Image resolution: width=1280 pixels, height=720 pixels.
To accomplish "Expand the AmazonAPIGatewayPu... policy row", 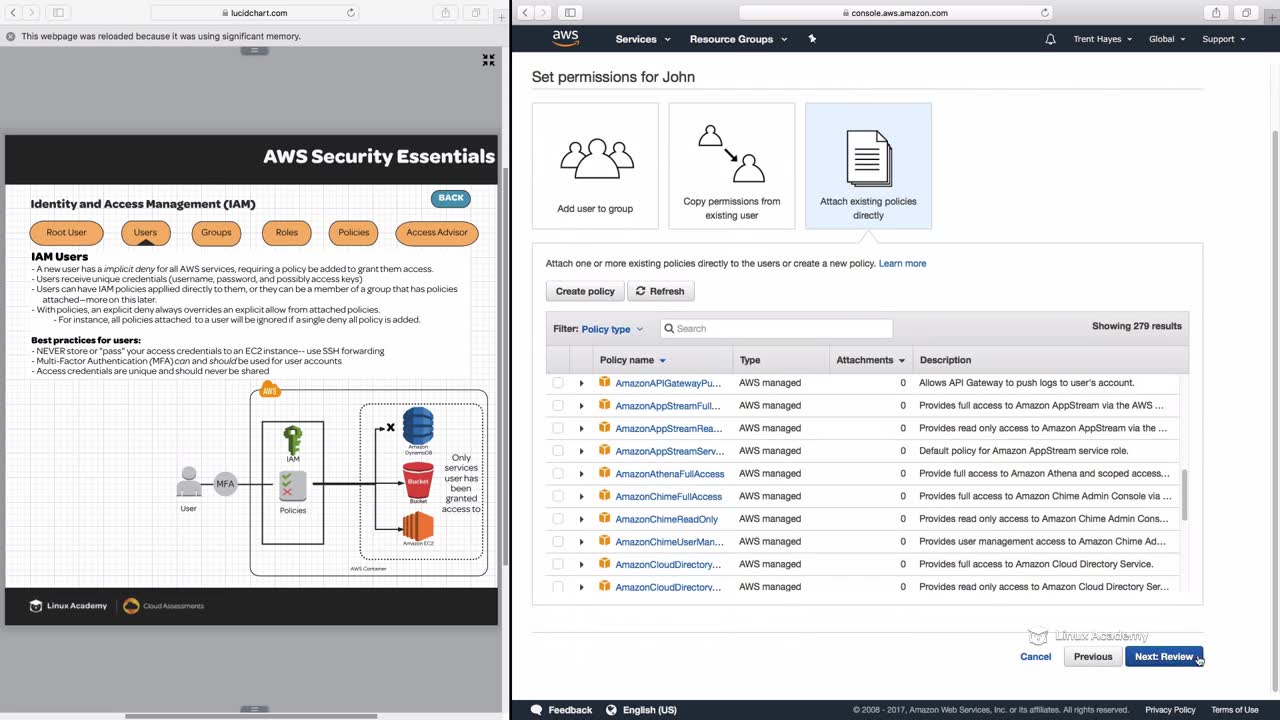I will (x=581, y=383).
